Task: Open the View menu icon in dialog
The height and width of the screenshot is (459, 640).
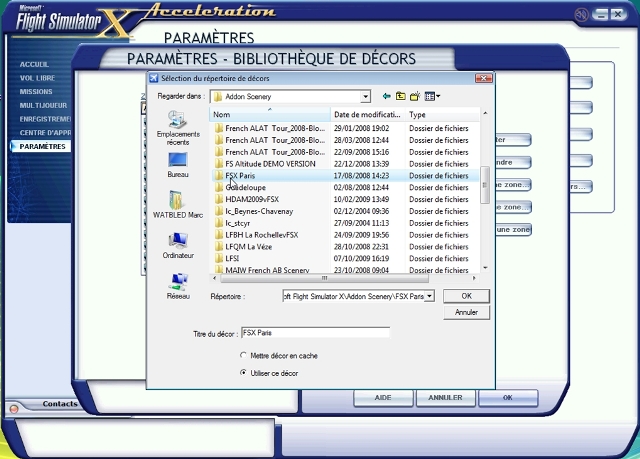Action: pyautogui.click(x=432, y=96)
